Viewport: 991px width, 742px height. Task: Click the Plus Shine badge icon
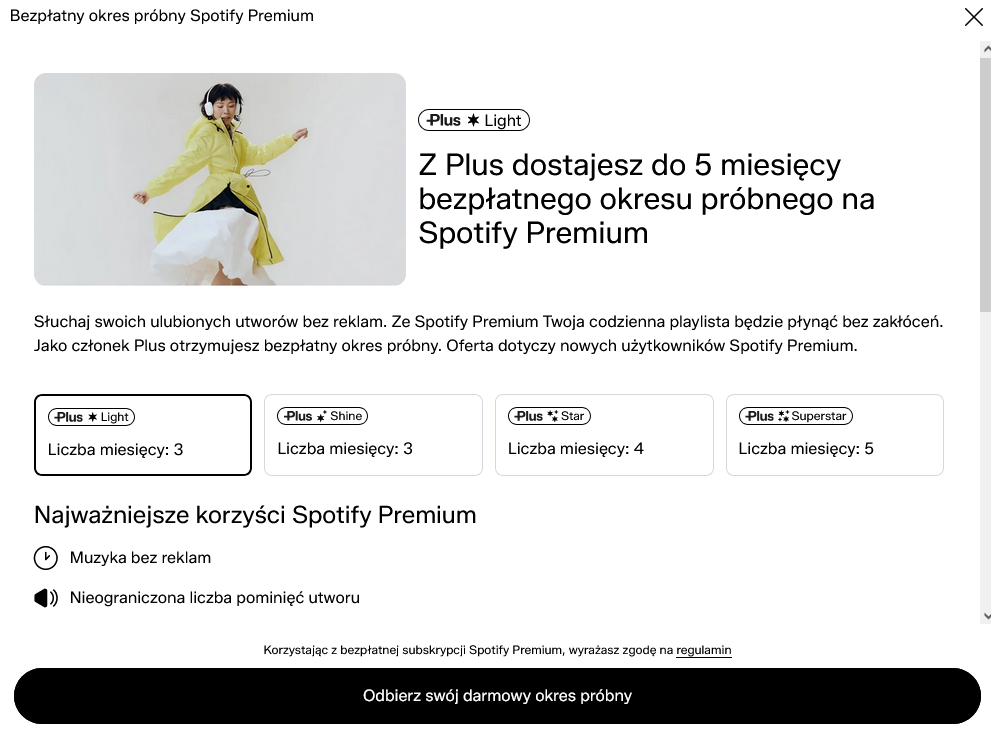coord(322,416)
